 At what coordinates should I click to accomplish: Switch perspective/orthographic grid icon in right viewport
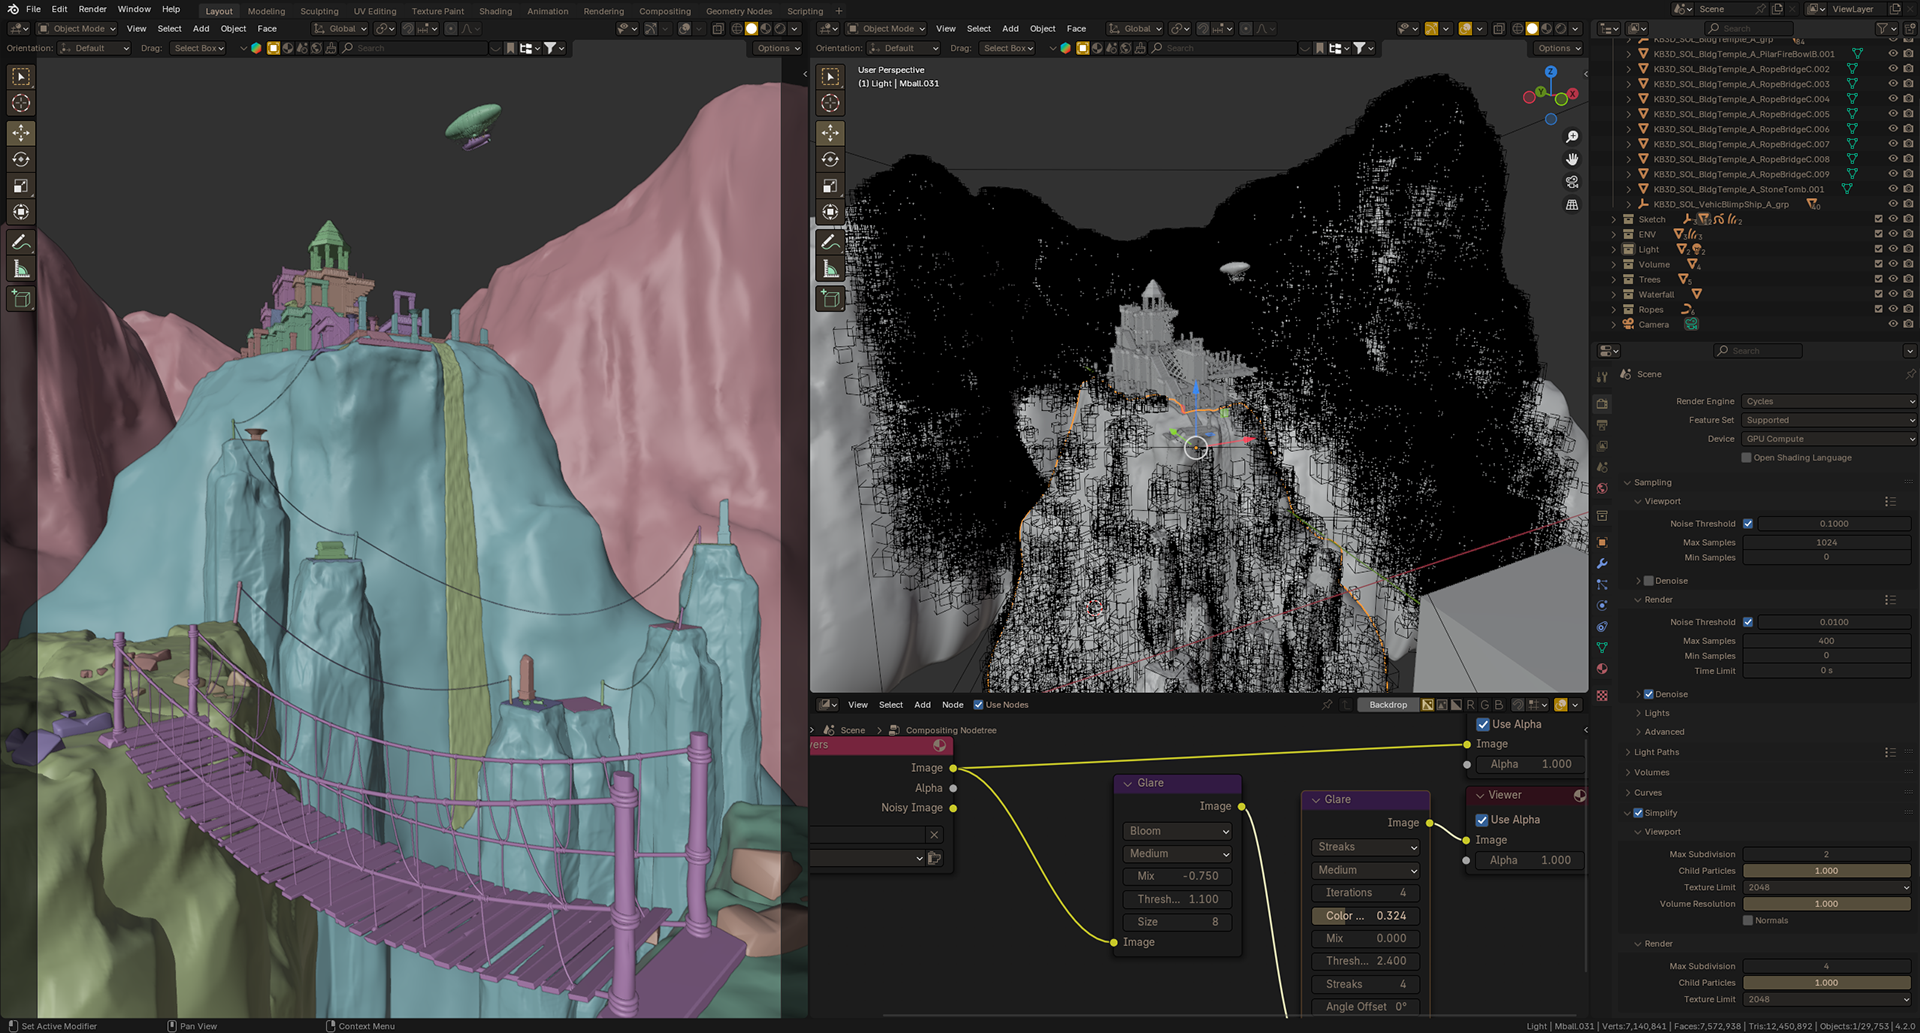(x=1572, y=204)
